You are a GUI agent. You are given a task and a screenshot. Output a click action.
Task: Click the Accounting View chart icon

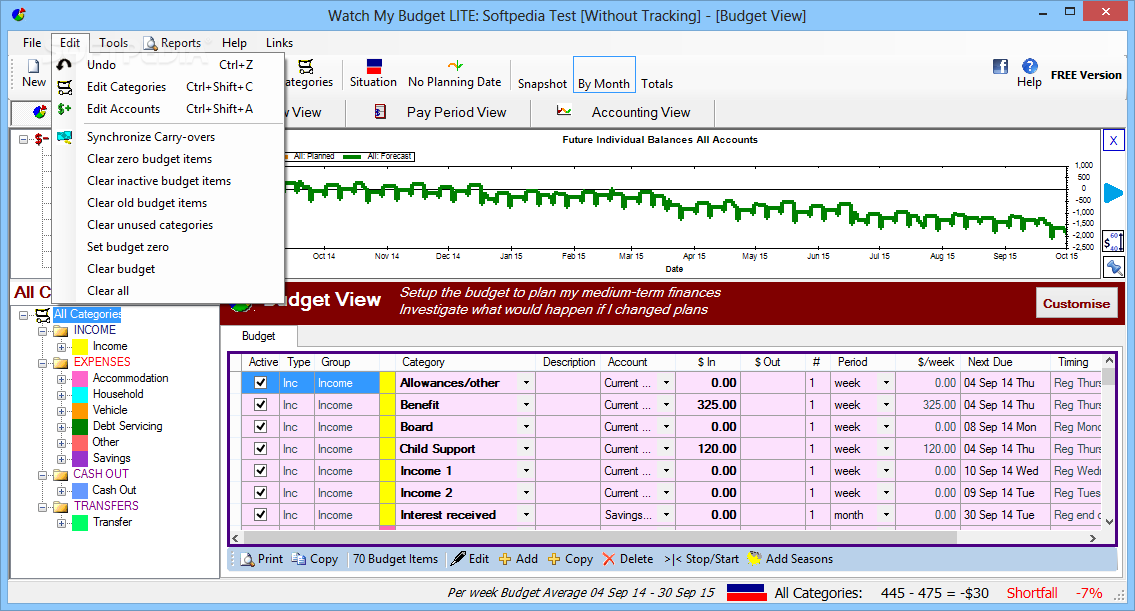[563, 111]
